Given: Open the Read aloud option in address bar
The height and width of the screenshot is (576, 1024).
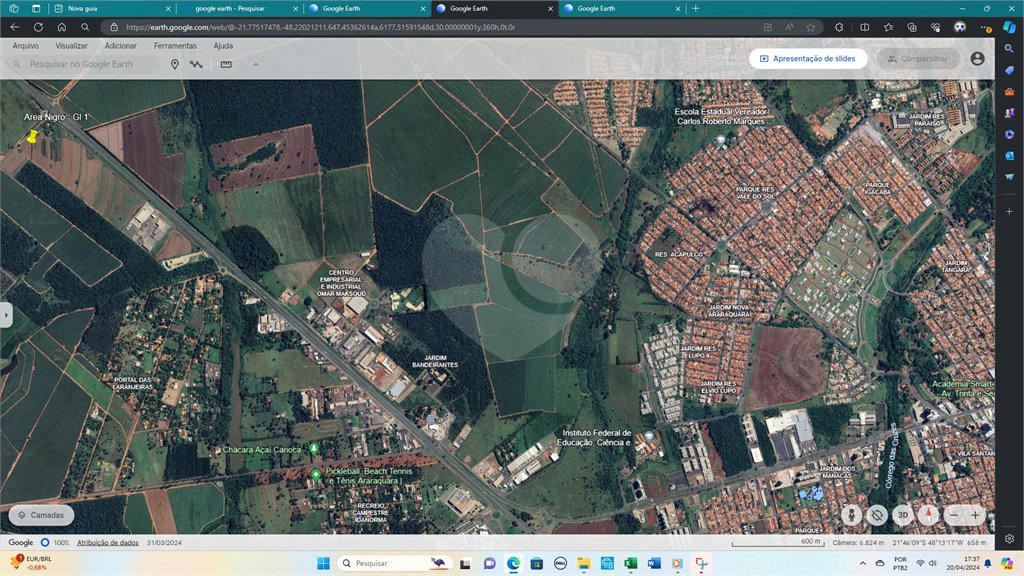Looking at the screenshot, I should [789, 27].
